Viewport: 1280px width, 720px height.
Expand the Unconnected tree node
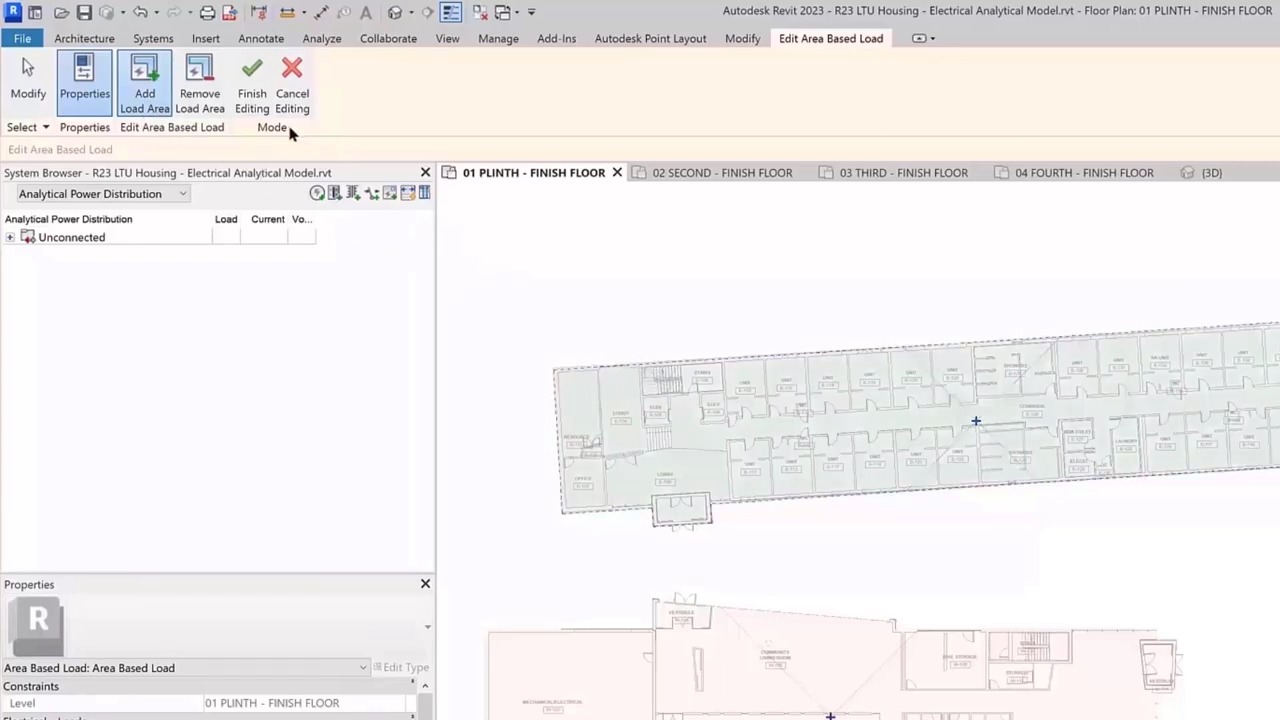10,237
